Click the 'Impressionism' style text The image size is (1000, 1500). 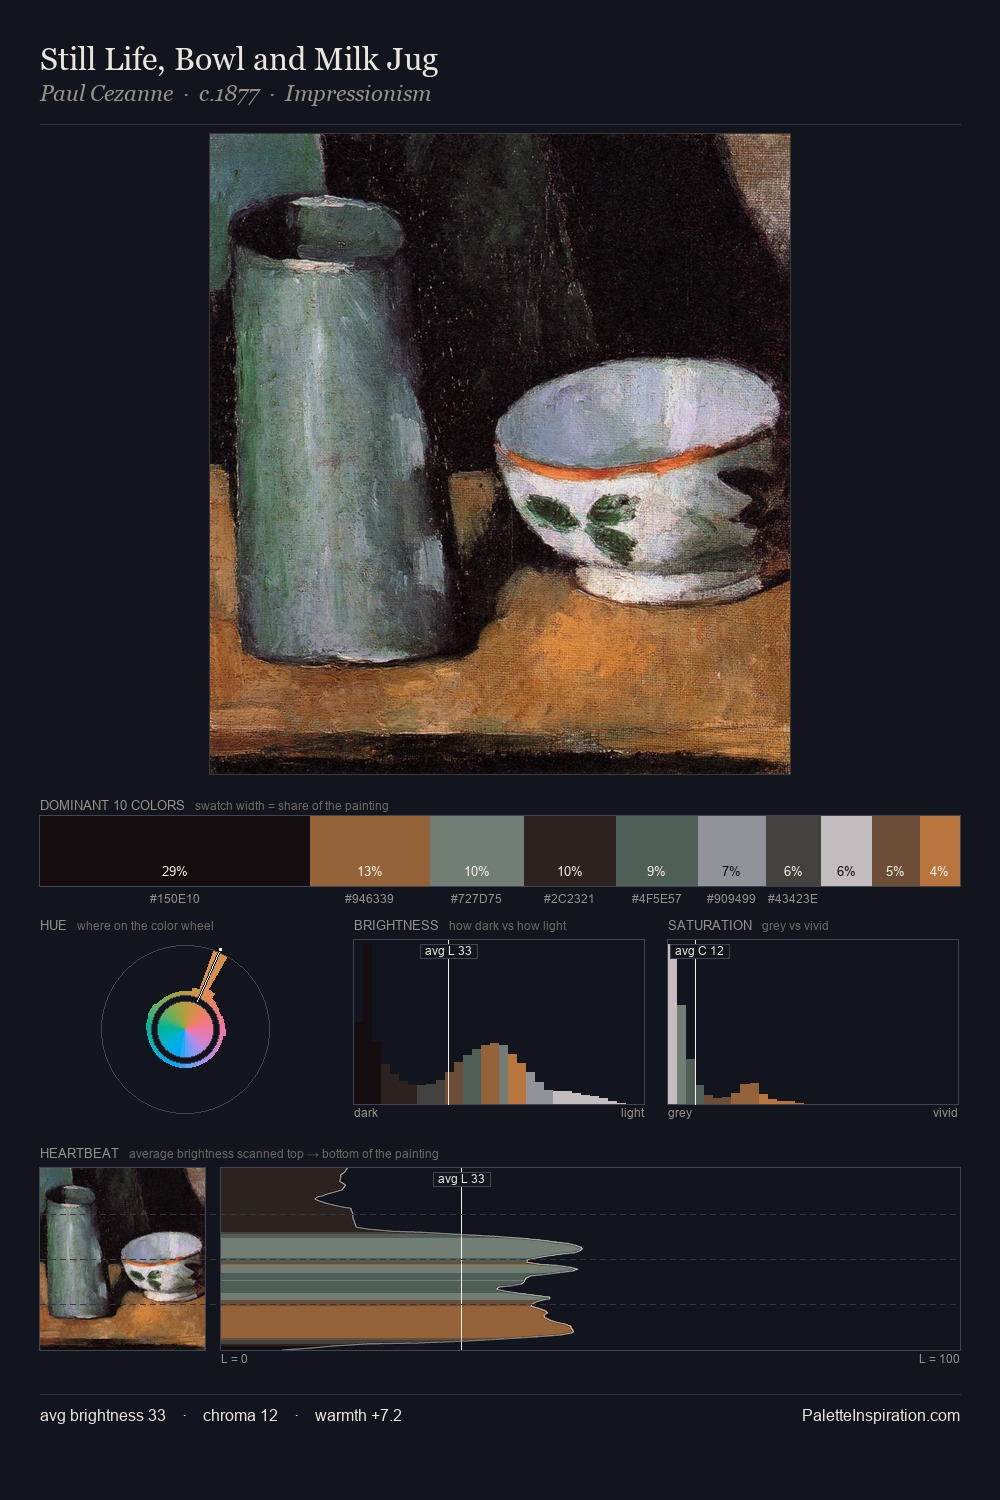click(x=358, y=94)
